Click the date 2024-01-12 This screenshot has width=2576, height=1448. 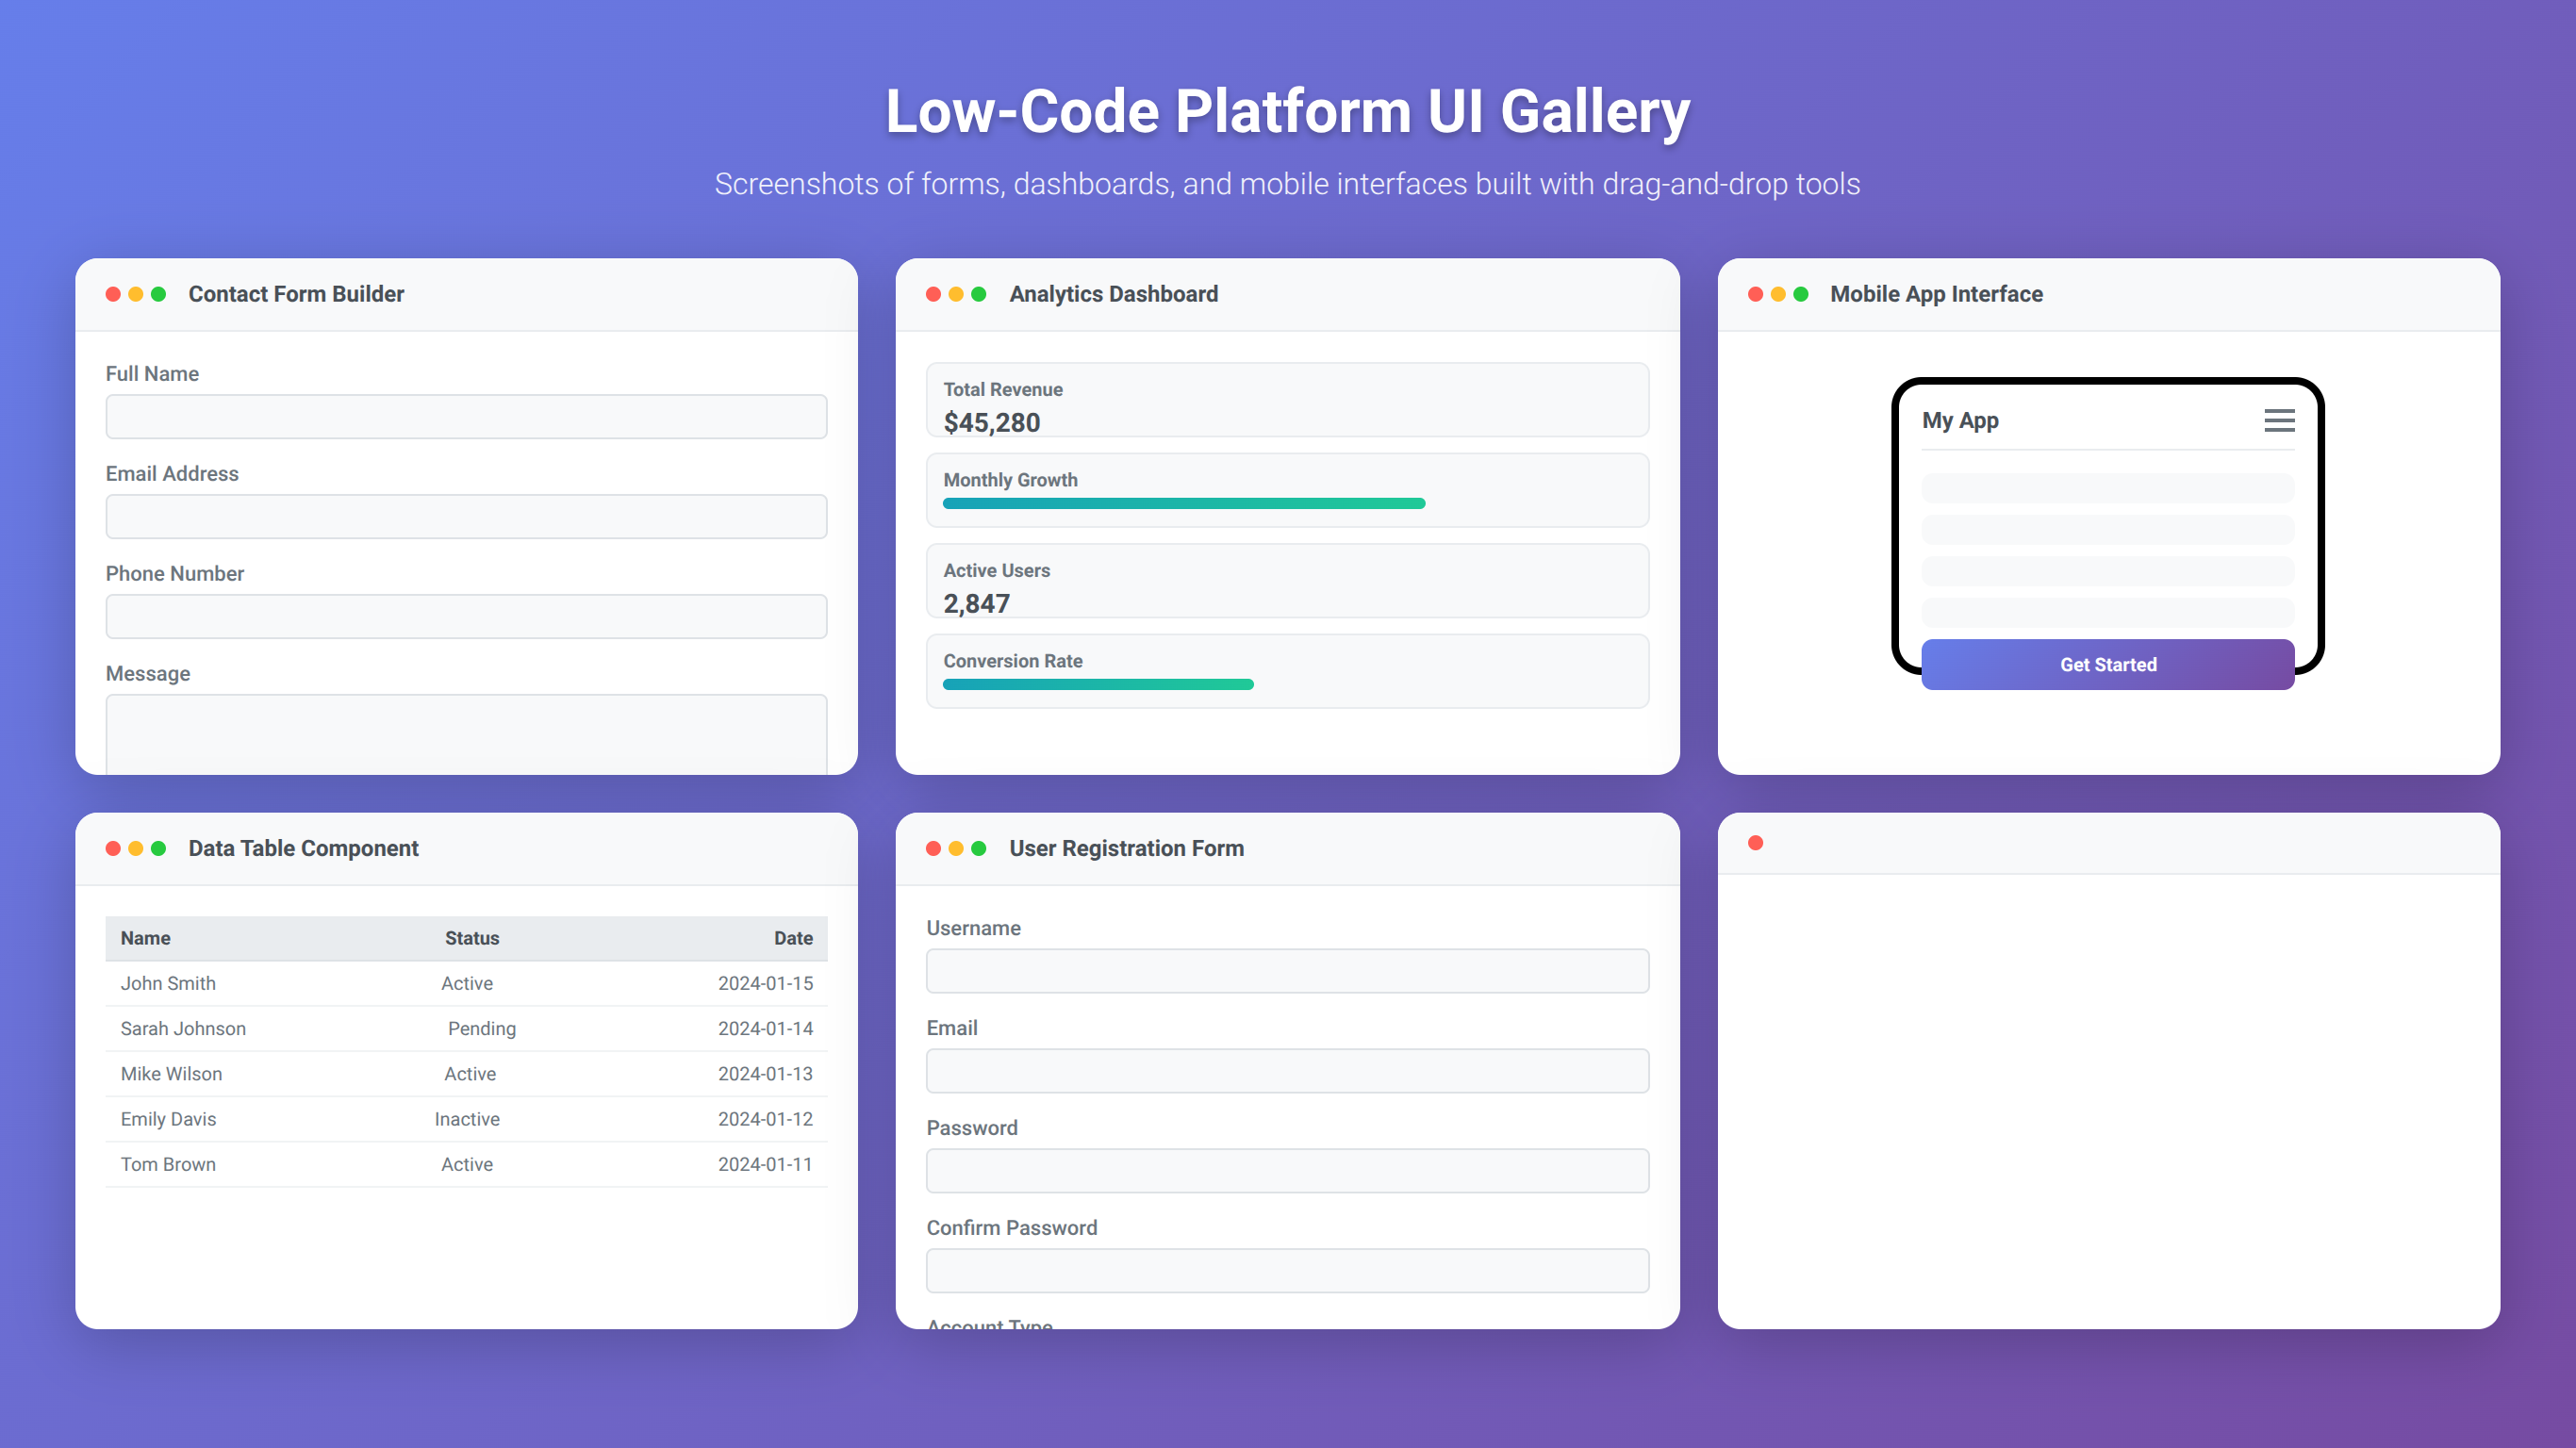pos(765,1119)
